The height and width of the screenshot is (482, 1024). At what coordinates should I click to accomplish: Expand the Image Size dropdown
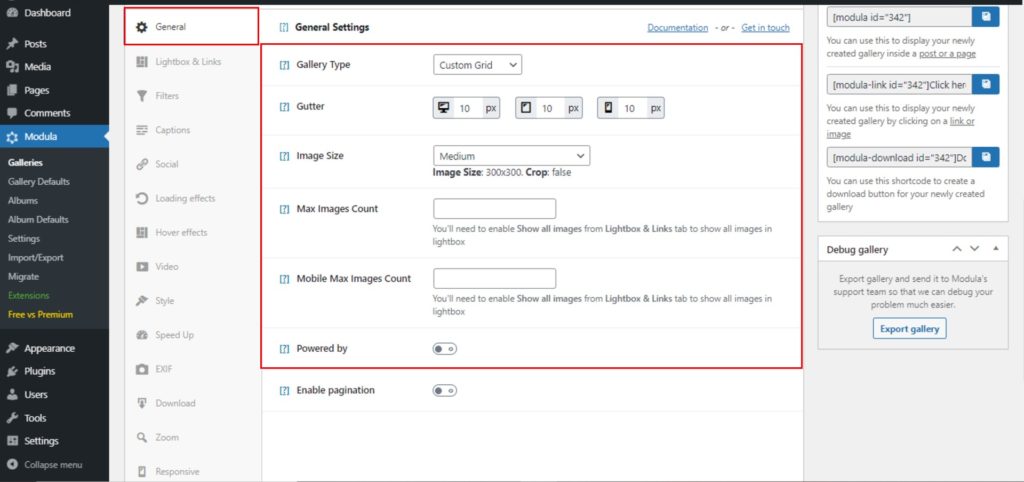pyautogui.click(x=511, y=156)
